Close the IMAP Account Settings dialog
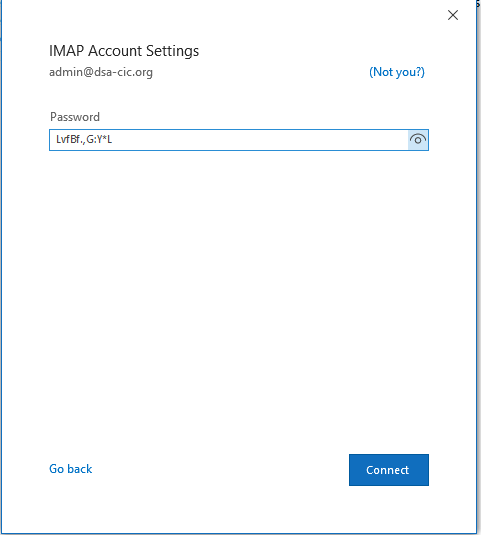This screenshot has height=535, width=481. pos(453,15)
